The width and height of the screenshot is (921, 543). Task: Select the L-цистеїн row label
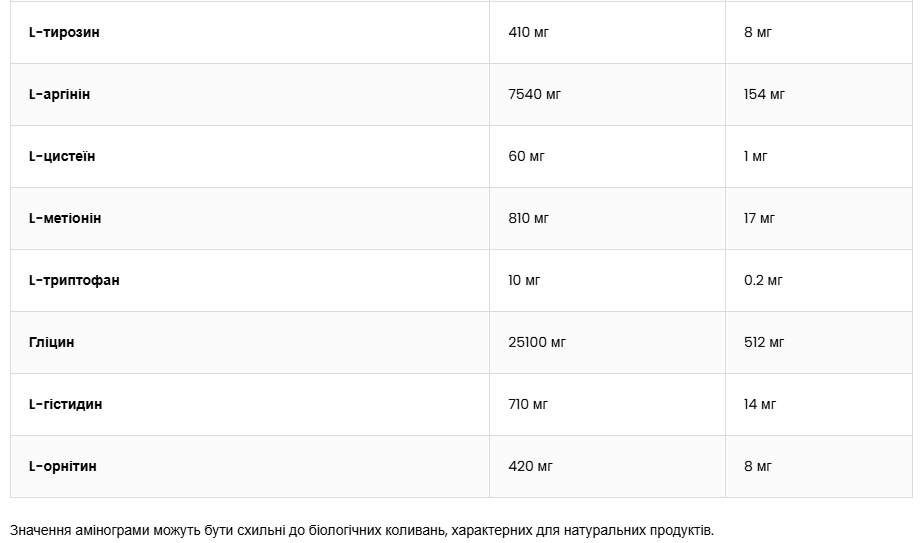(62, 156)
